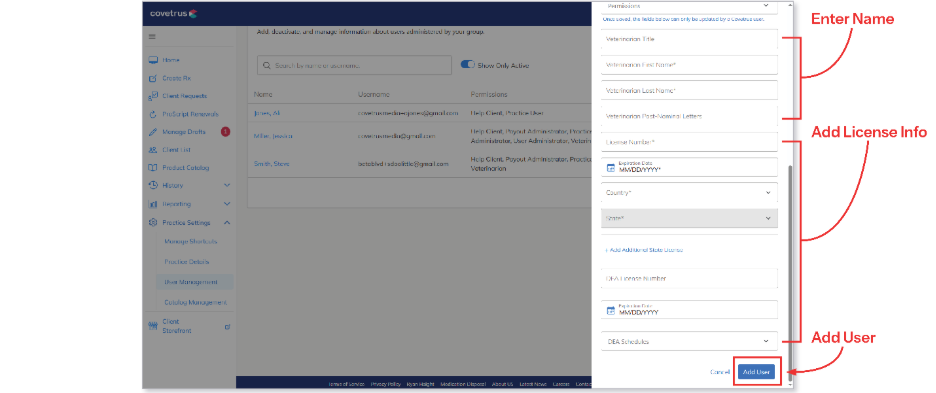This screenshot has width=936, height=393.
Task: Open the State dropdown
Action: click(689, 219)
